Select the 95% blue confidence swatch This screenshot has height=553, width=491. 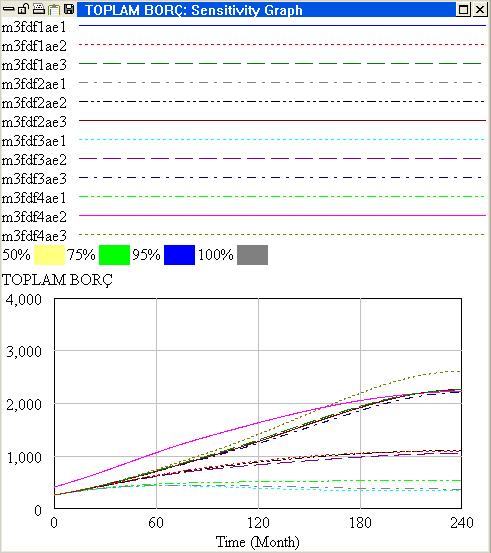click(180, 255)
